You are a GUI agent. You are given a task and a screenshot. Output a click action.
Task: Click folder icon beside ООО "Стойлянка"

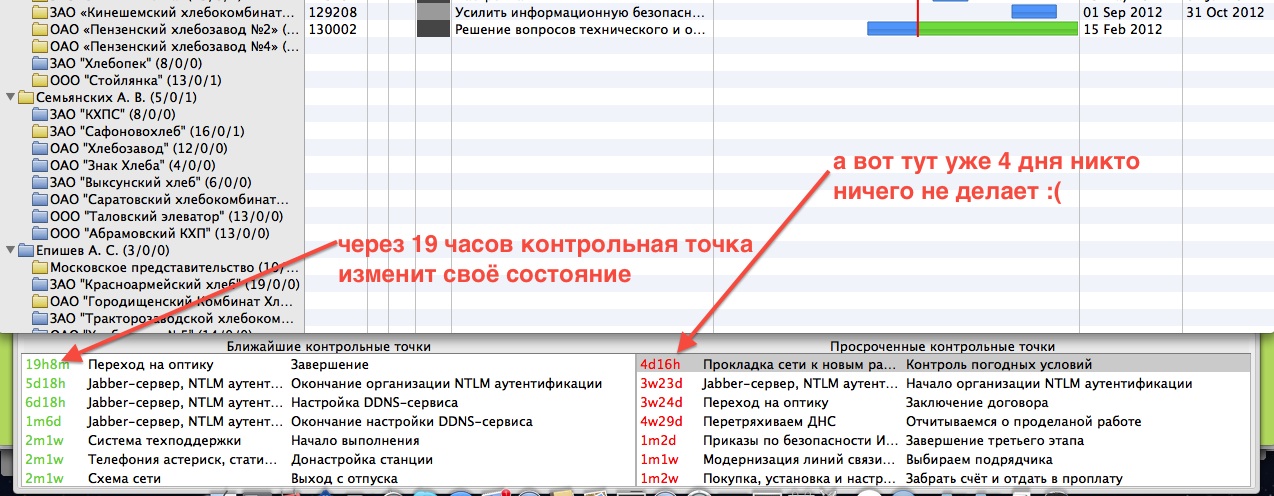click(40, 80)
